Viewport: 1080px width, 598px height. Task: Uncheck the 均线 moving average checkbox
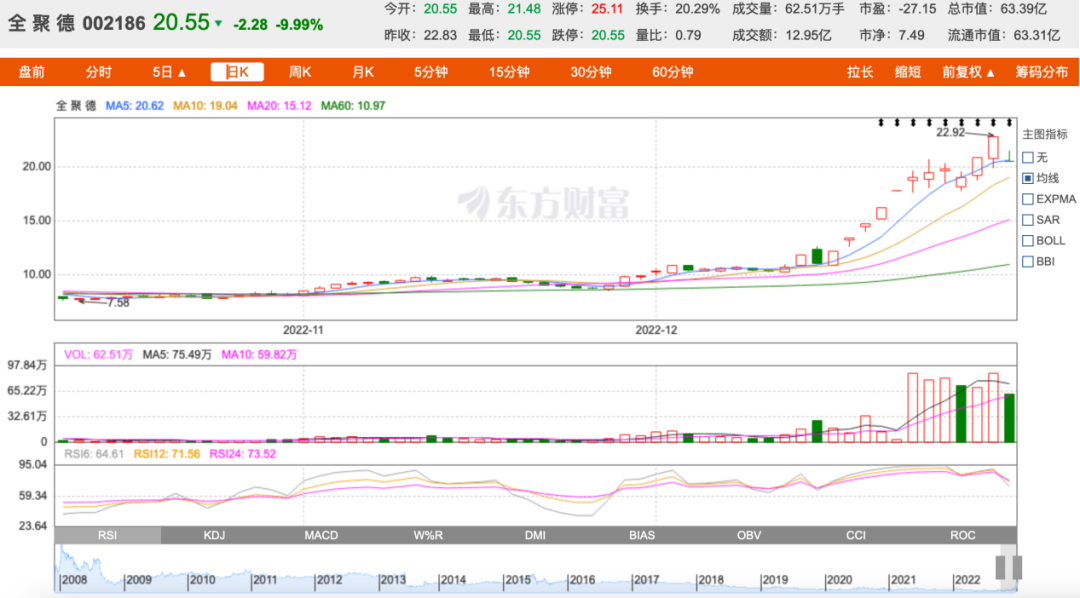coord(1028,178)
